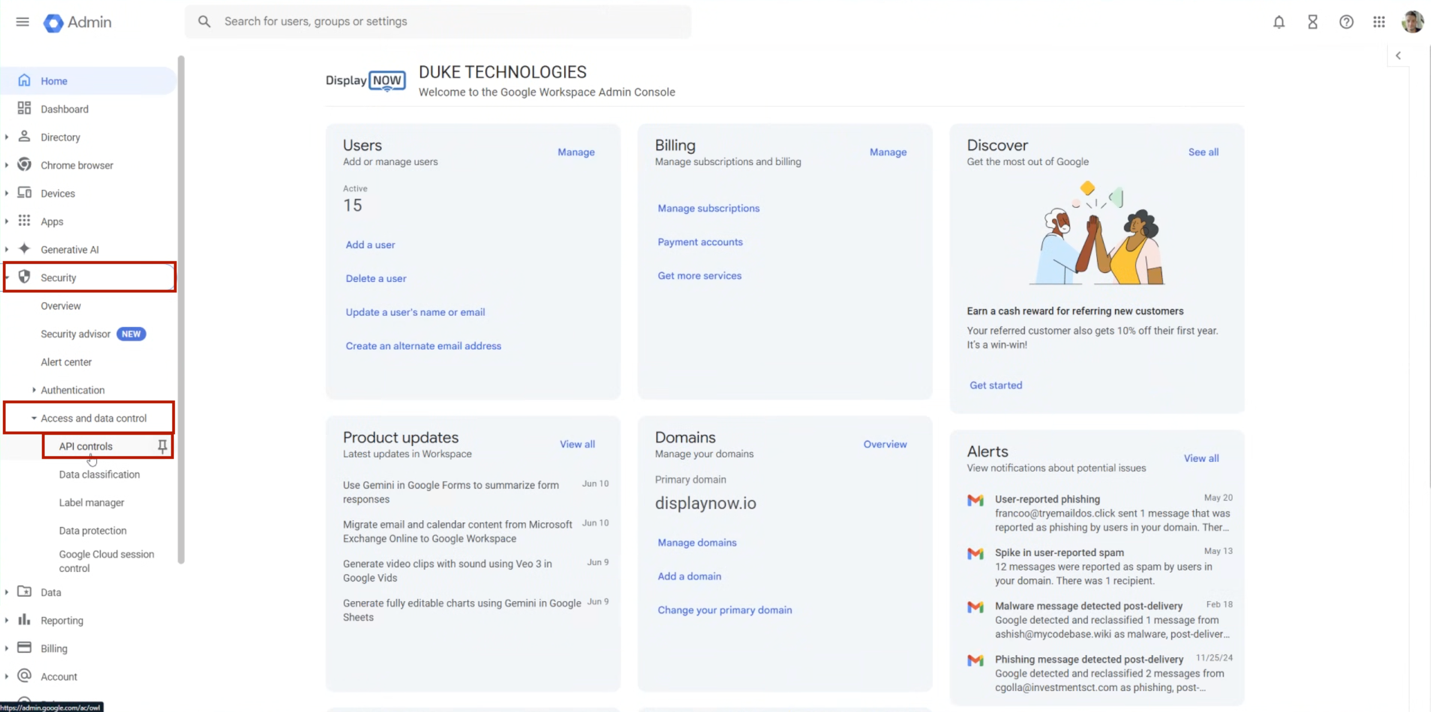Viewport: 1431px width, 712px height.
Task: Click the Google Admin logo
Action: [78, 22]
